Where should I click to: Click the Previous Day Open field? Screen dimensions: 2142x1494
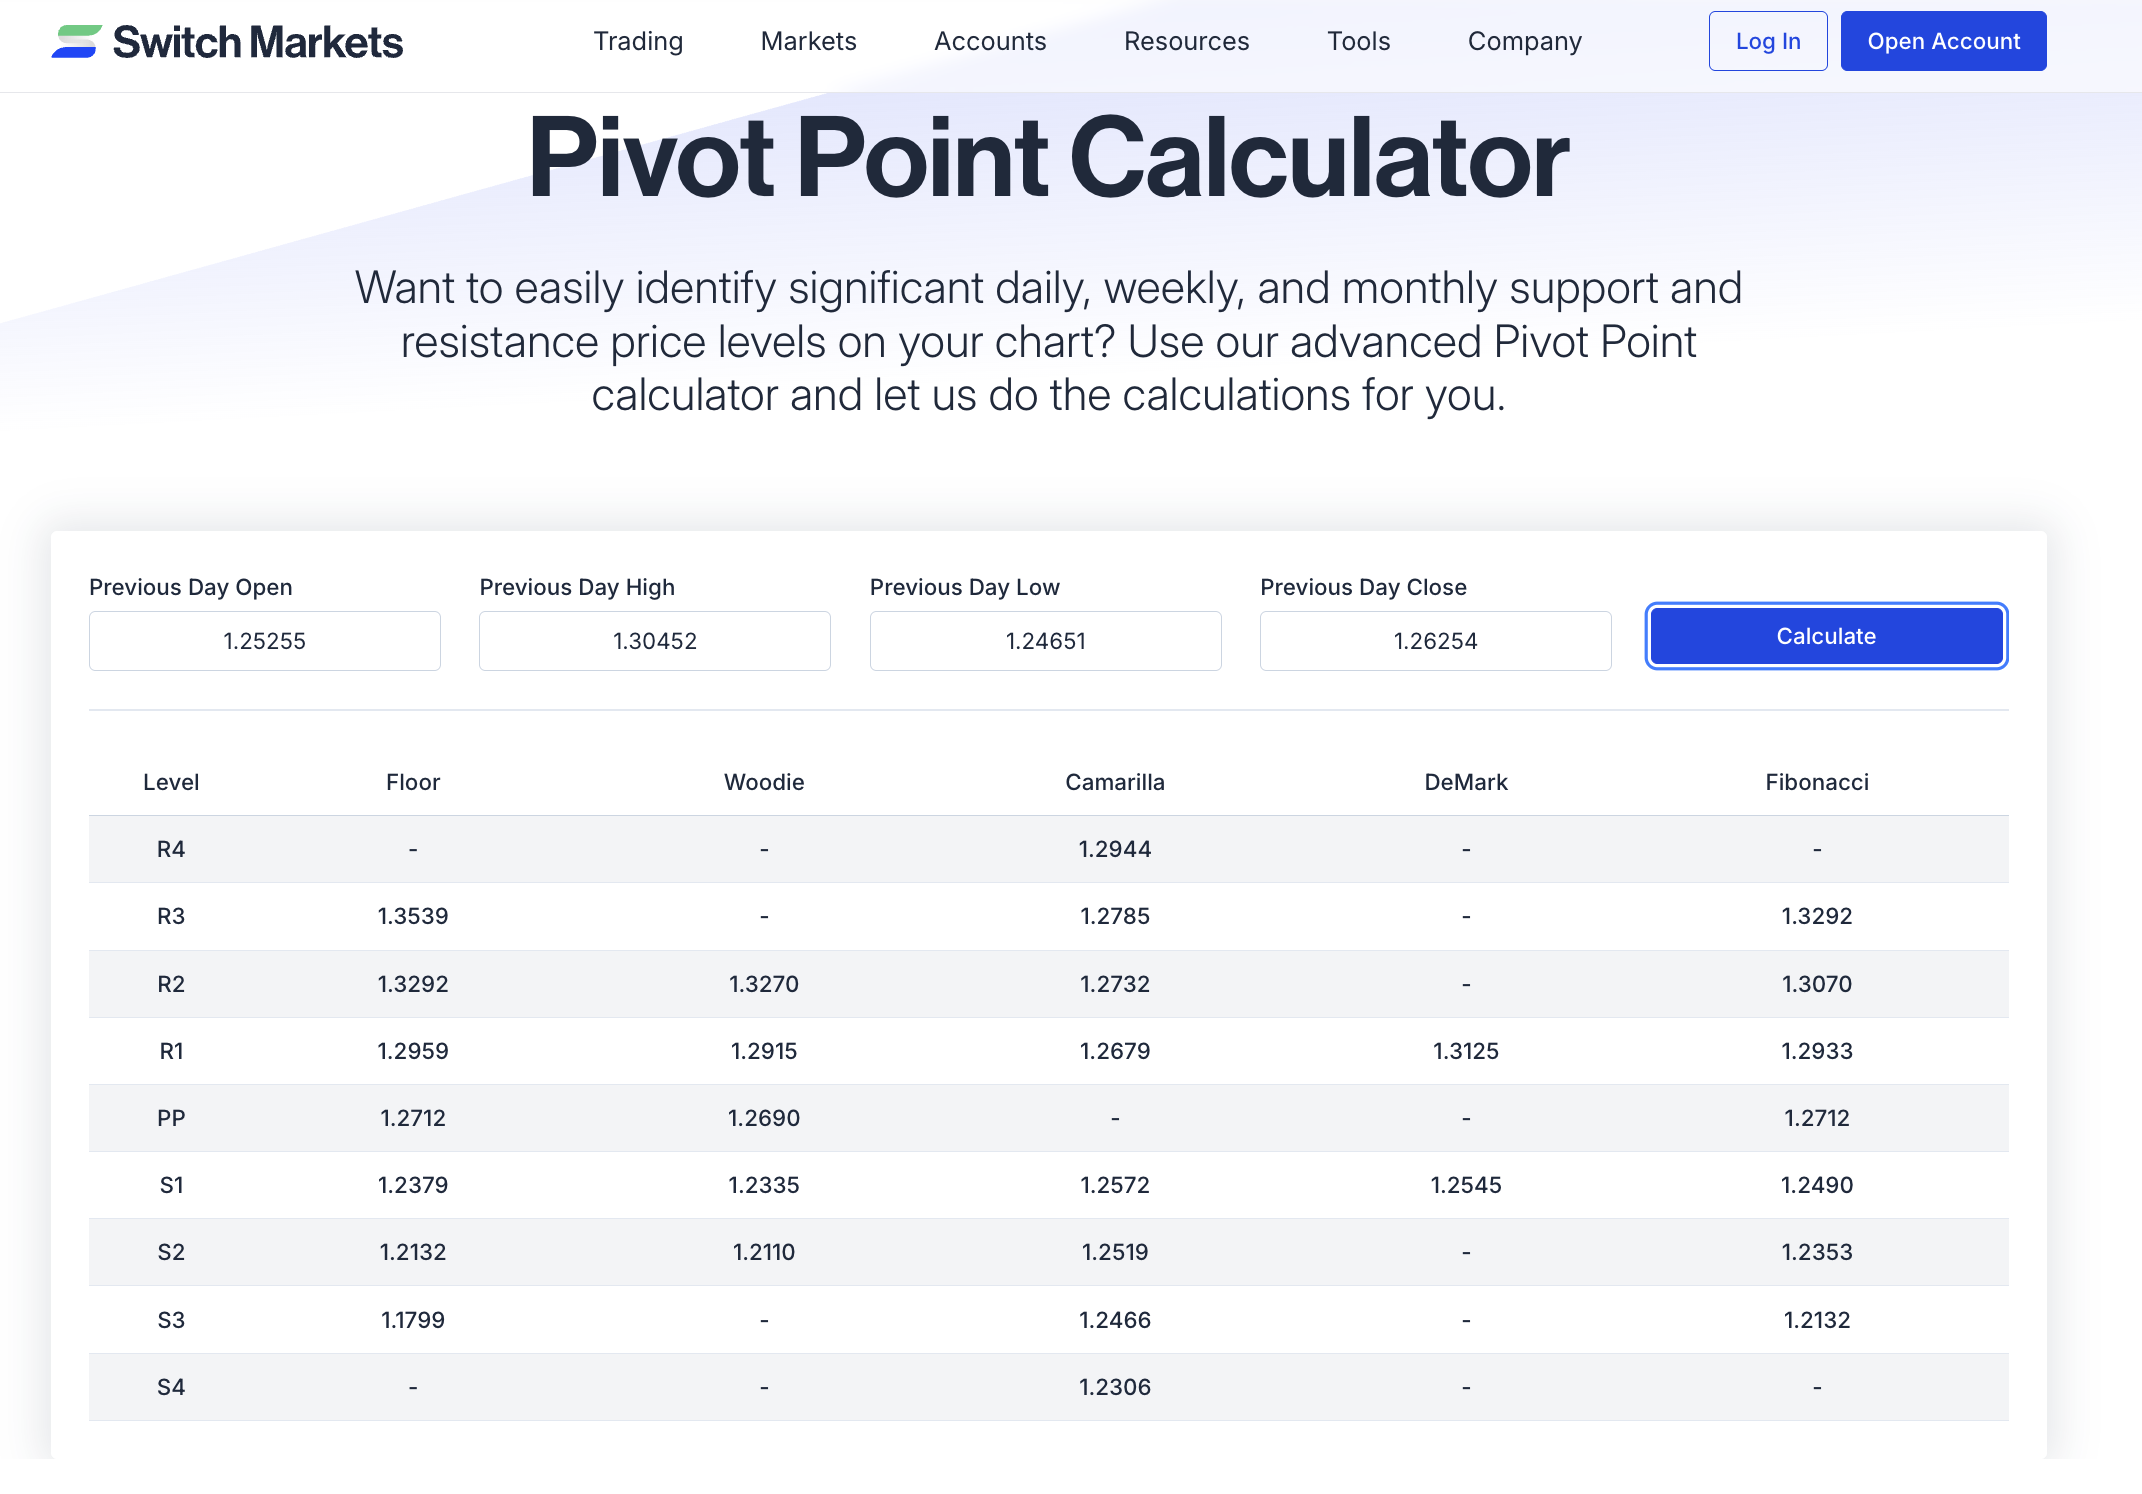click(x=264, y=641)
